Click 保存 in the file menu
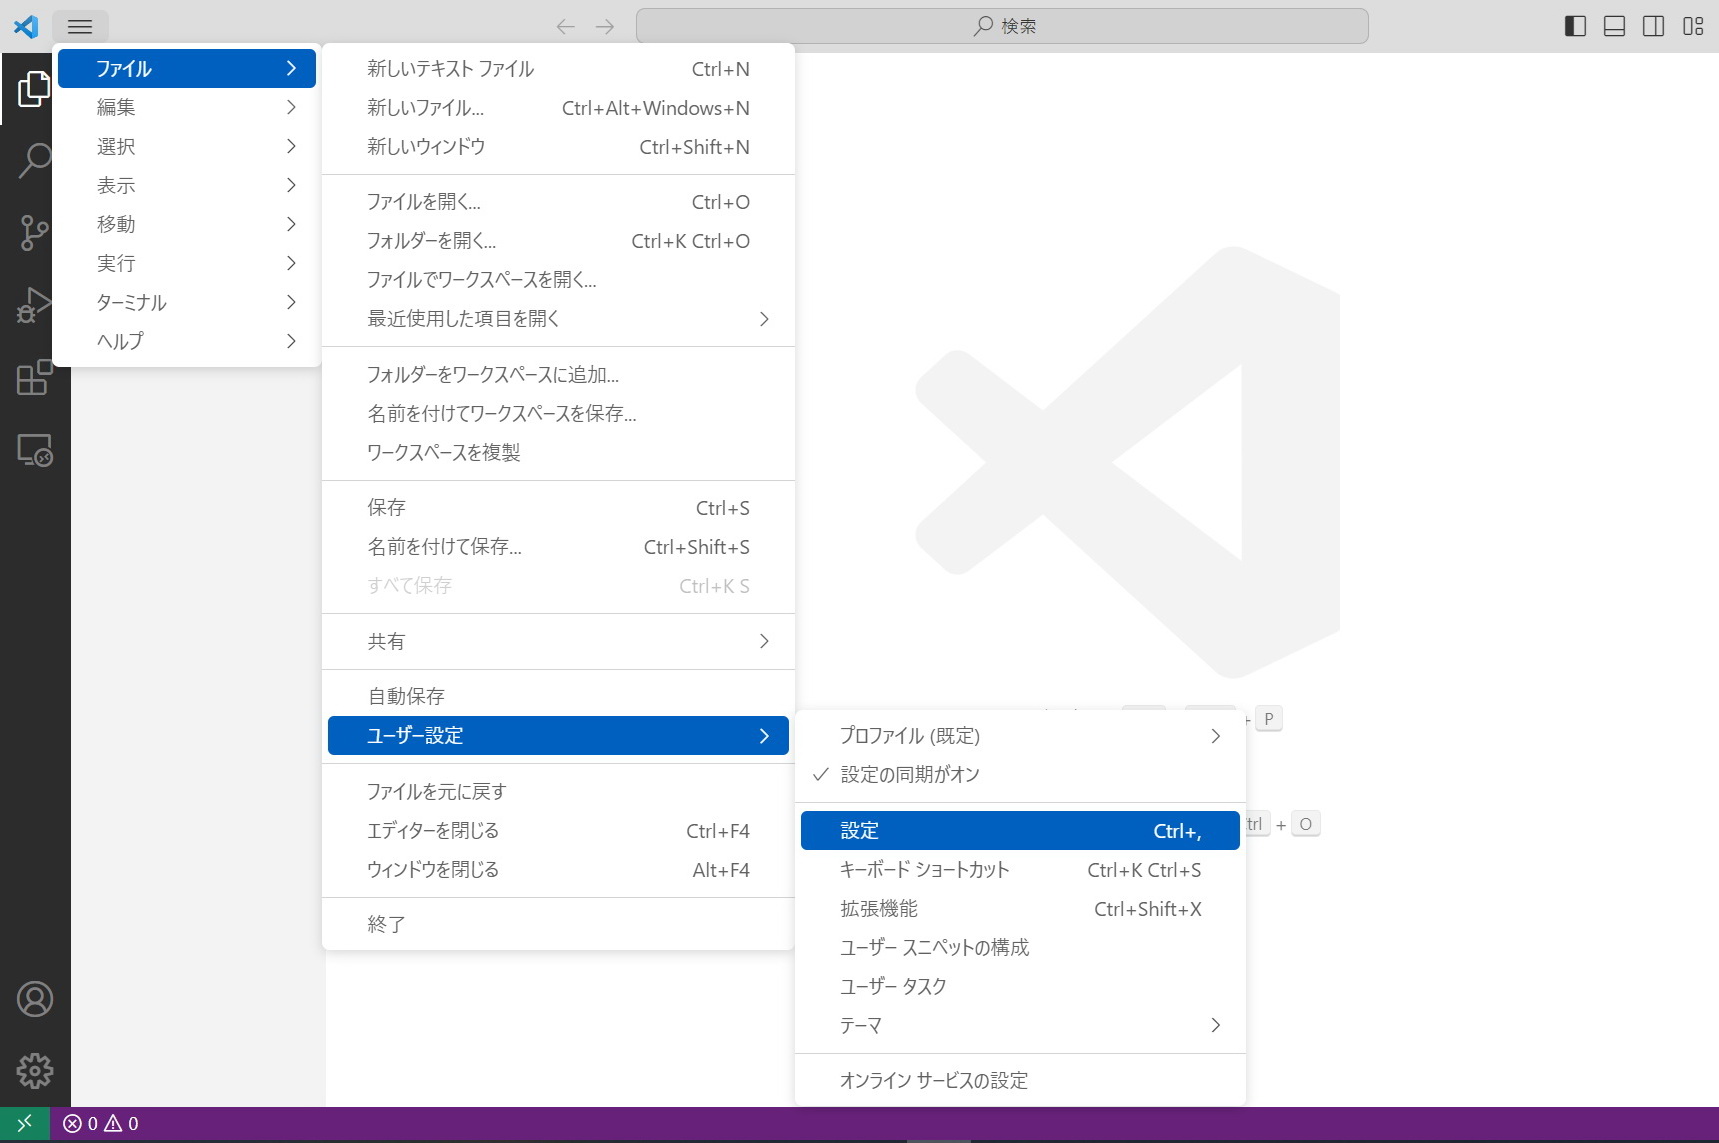The width and height of the screenshot is (1719, 1143). click(558, 508)
